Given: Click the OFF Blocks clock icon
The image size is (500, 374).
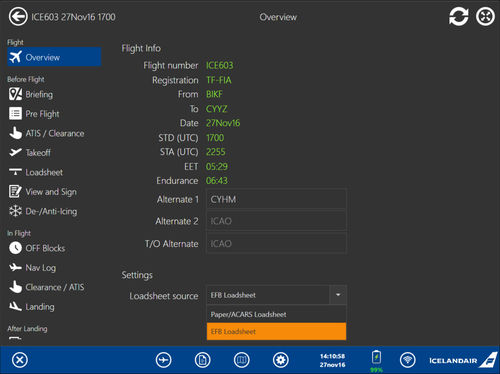Looking at the screenshot, I should tap(15, 248).
